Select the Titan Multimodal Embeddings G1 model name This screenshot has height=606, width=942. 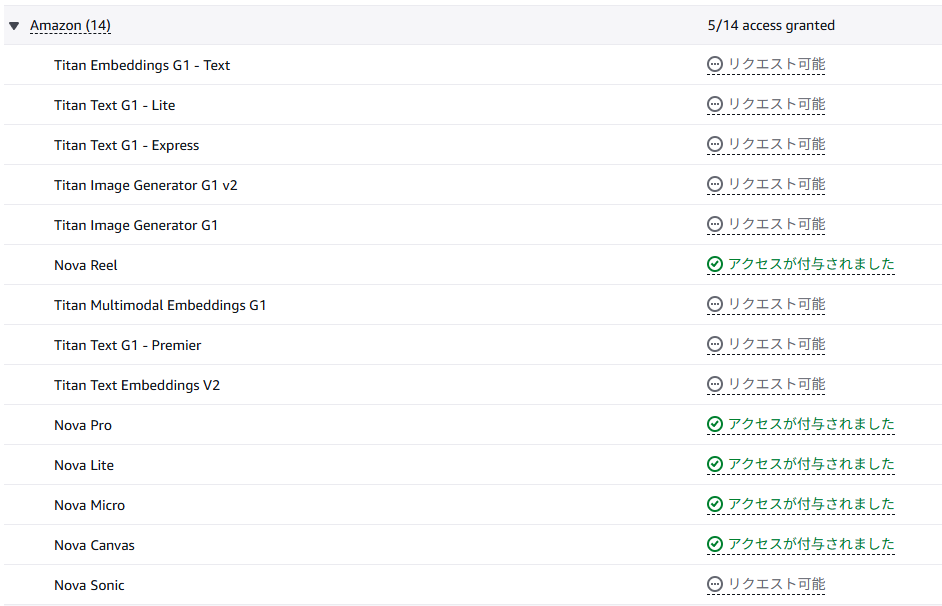pyautogui.click(x=160, y=305)
